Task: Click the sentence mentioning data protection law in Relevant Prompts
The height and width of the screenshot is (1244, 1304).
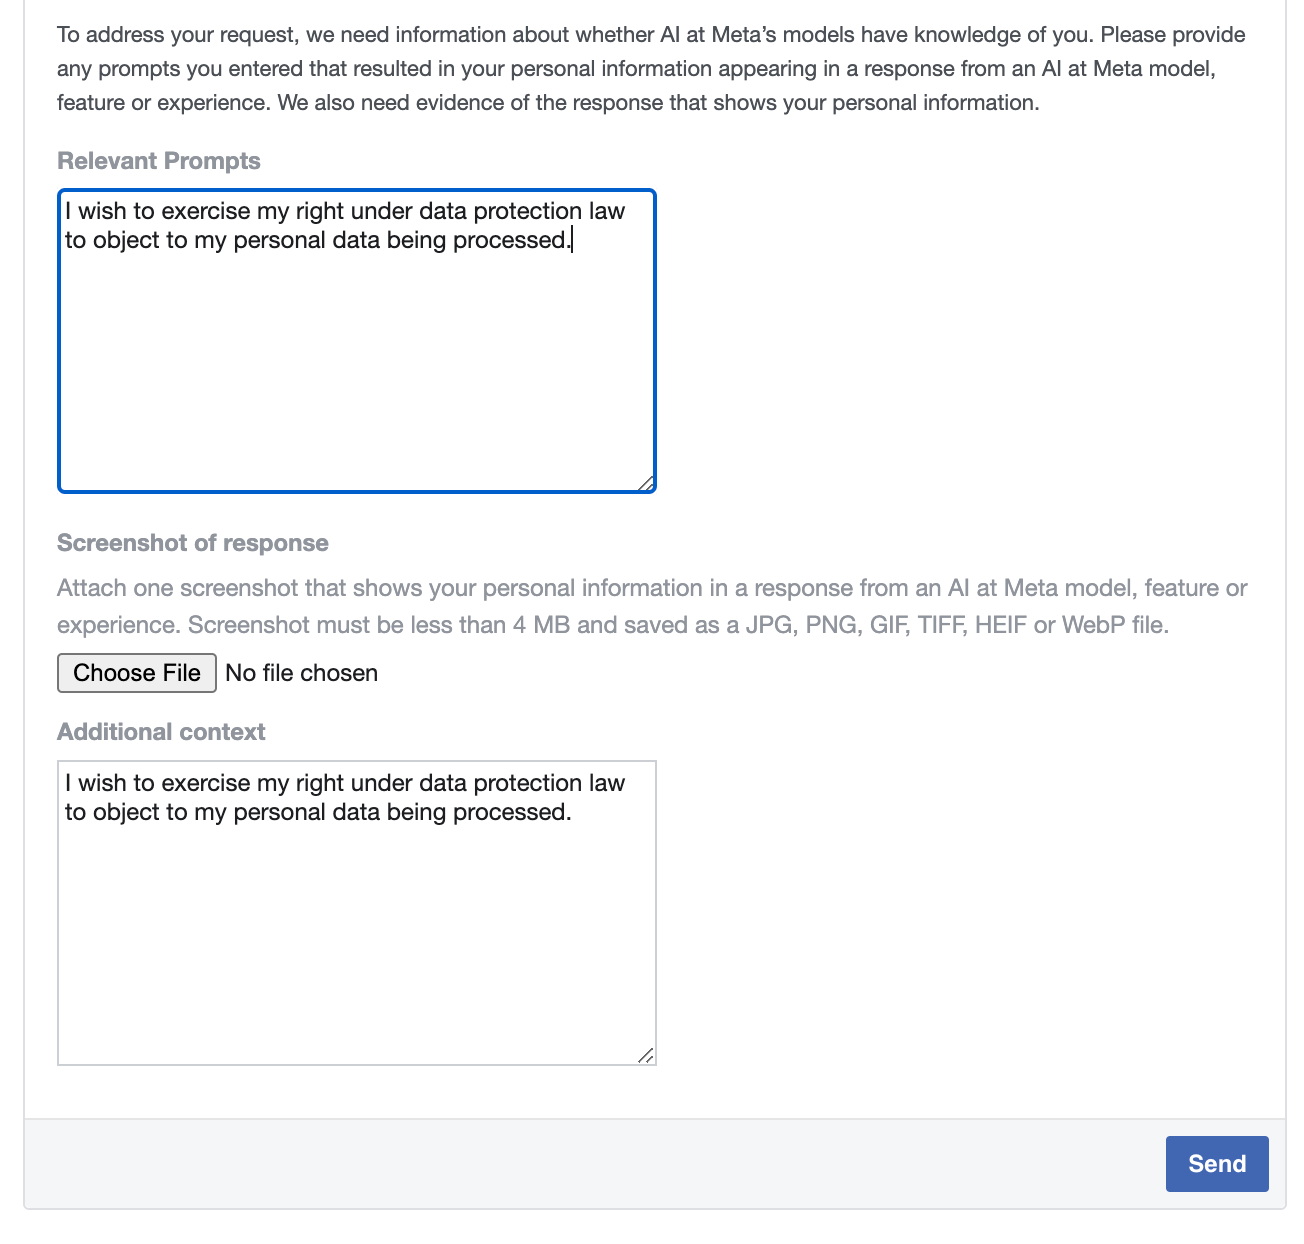Action: [x=345, y=211]
